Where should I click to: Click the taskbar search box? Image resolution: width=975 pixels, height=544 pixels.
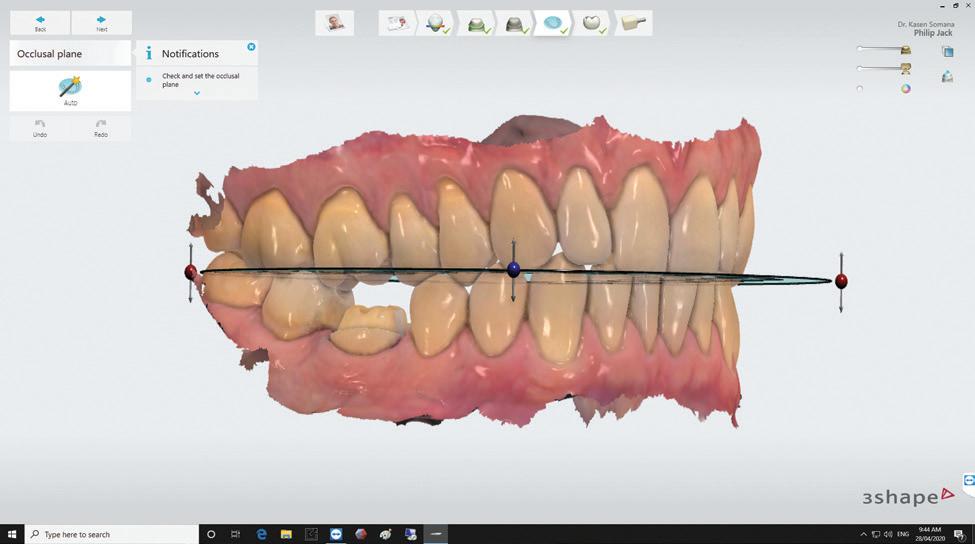point(112,534)
